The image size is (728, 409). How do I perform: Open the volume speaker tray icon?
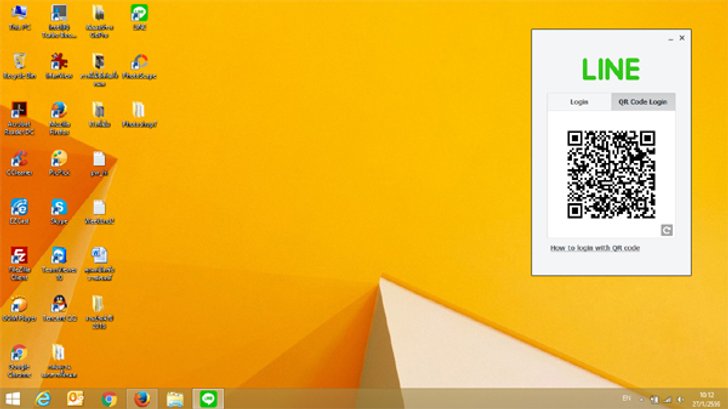(681, 399)
